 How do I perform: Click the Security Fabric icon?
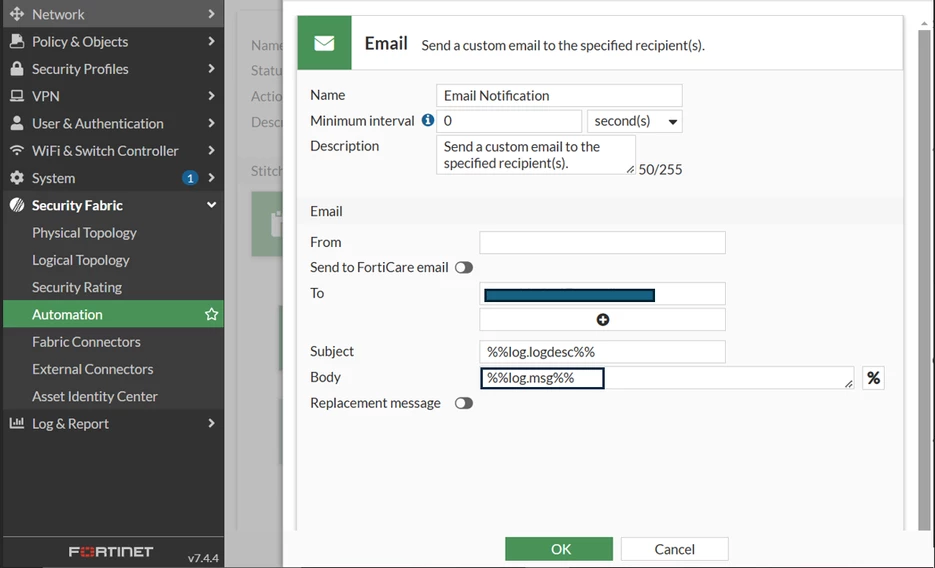17,205
